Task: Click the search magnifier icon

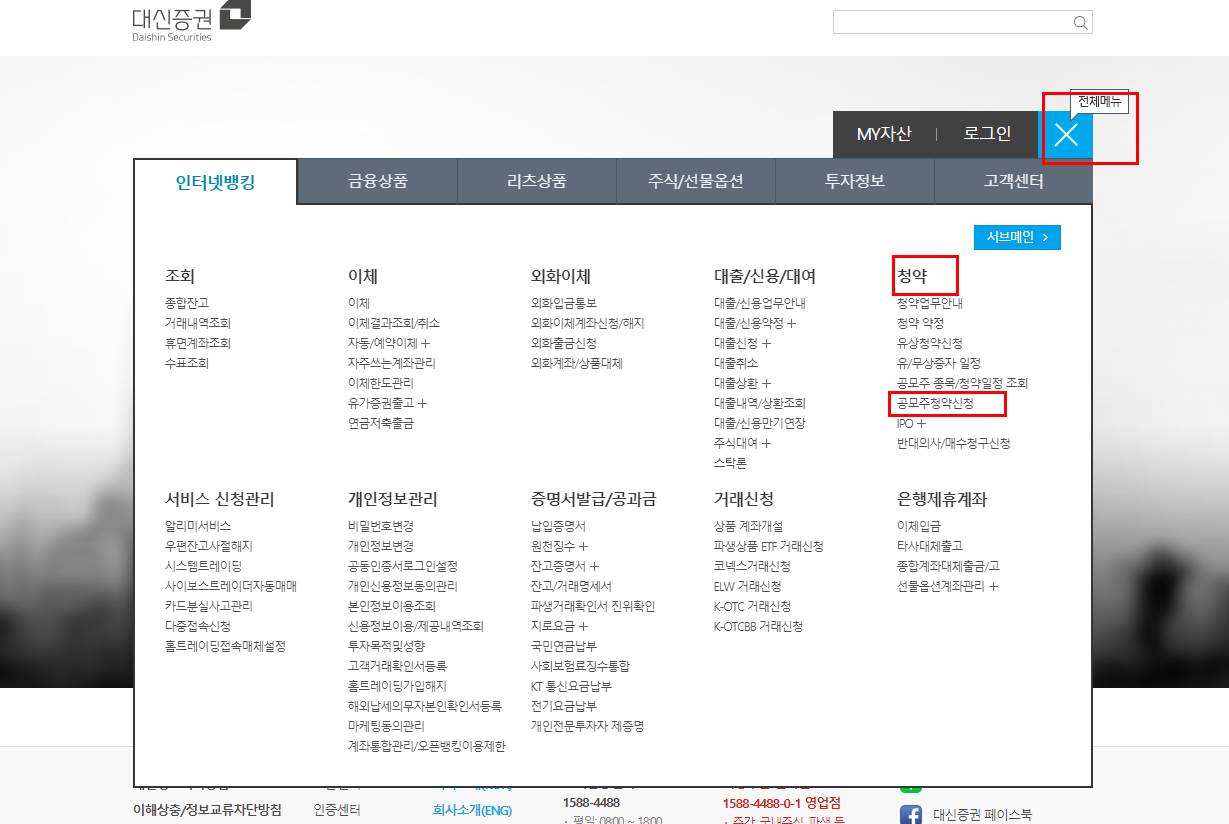Action: click(1078, 21)
